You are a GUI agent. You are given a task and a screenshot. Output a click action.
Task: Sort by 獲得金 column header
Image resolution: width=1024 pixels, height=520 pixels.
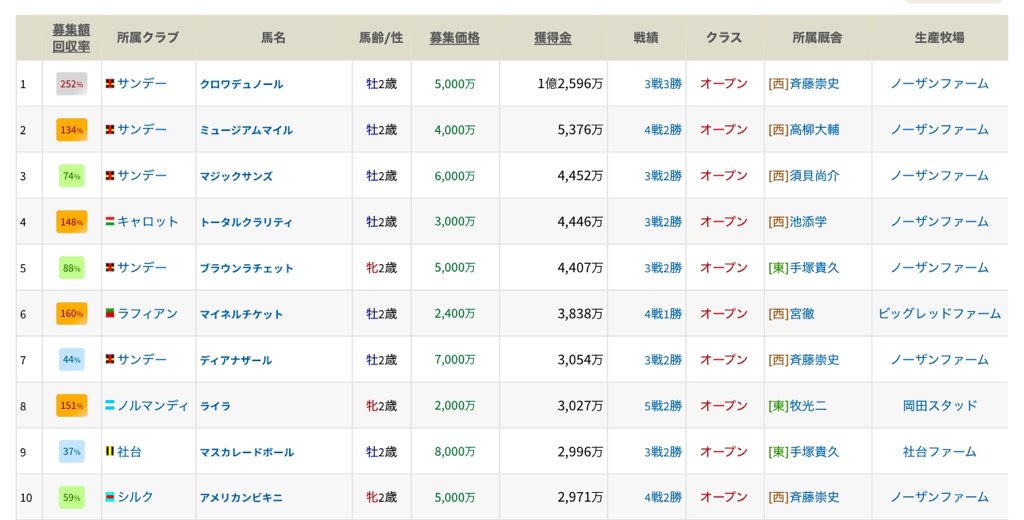click(x=552, y=38)
